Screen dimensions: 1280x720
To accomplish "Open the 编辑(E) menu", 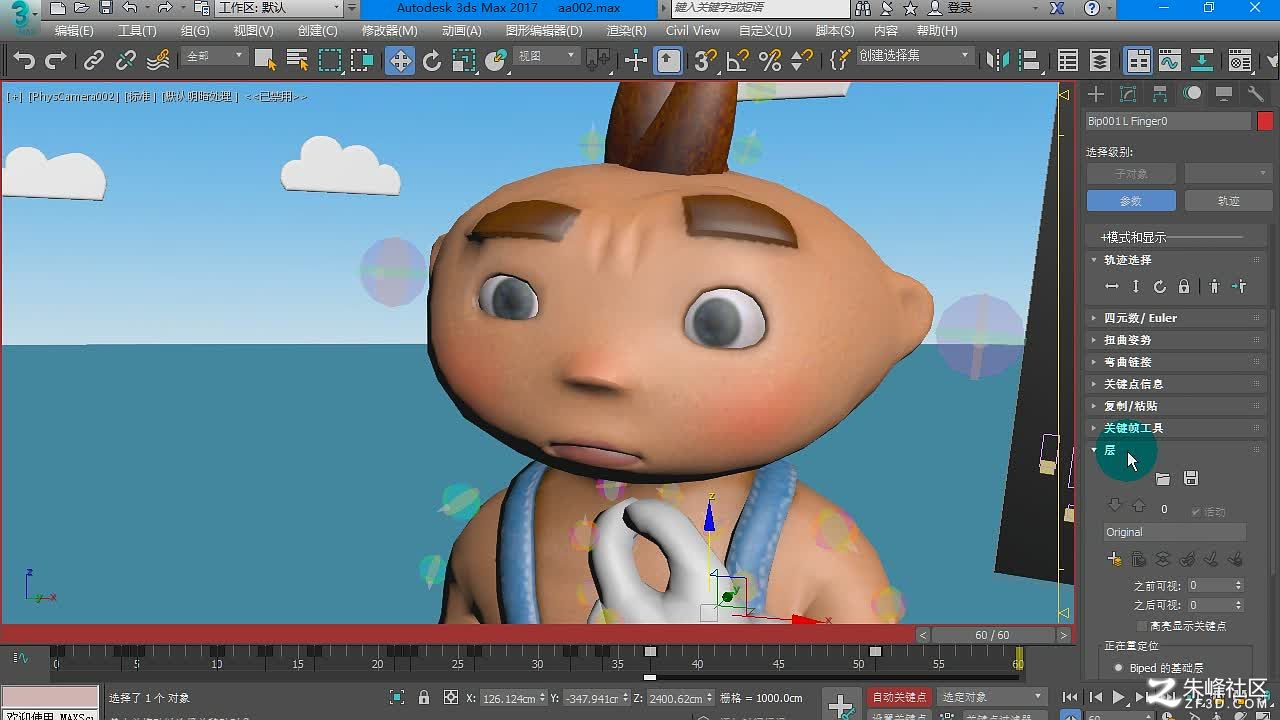I will pyautogui.click(x=74, y=31).
